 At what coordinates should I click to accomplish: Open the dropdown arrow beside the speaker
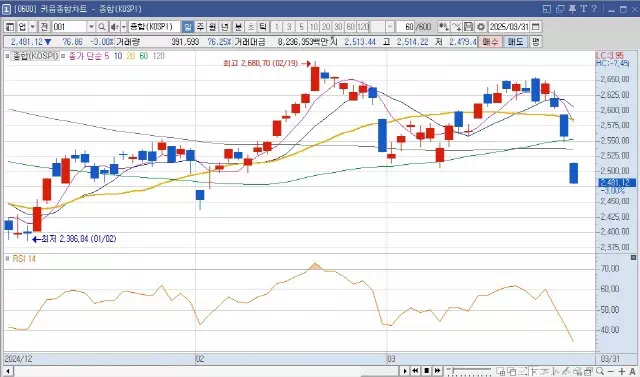(x=124, y=27)
